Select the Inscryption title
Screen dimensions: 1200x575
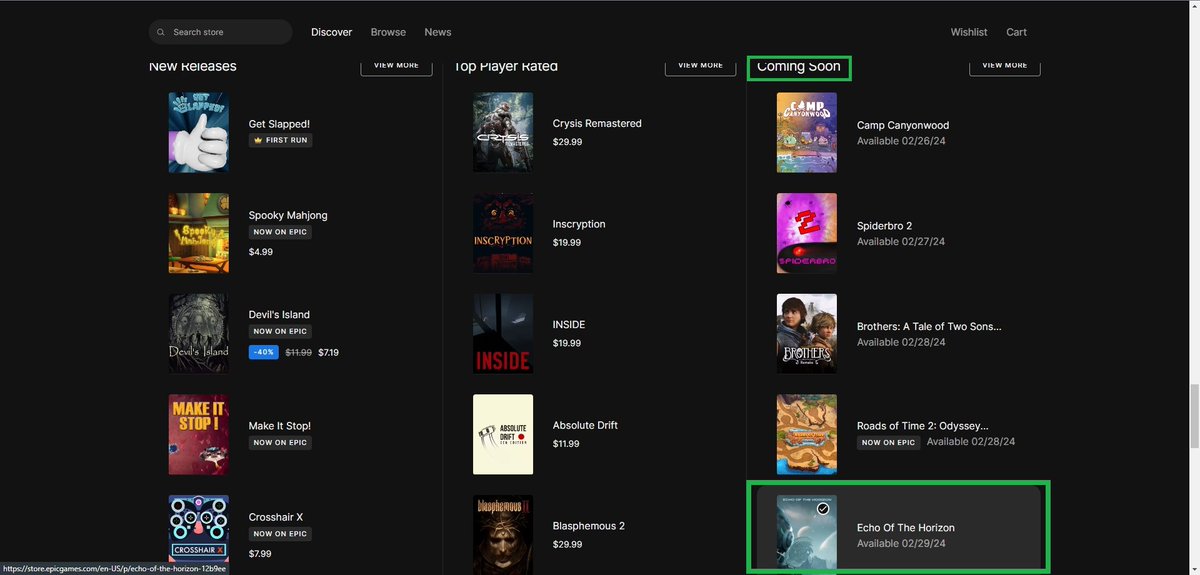(x=579, y=224)
